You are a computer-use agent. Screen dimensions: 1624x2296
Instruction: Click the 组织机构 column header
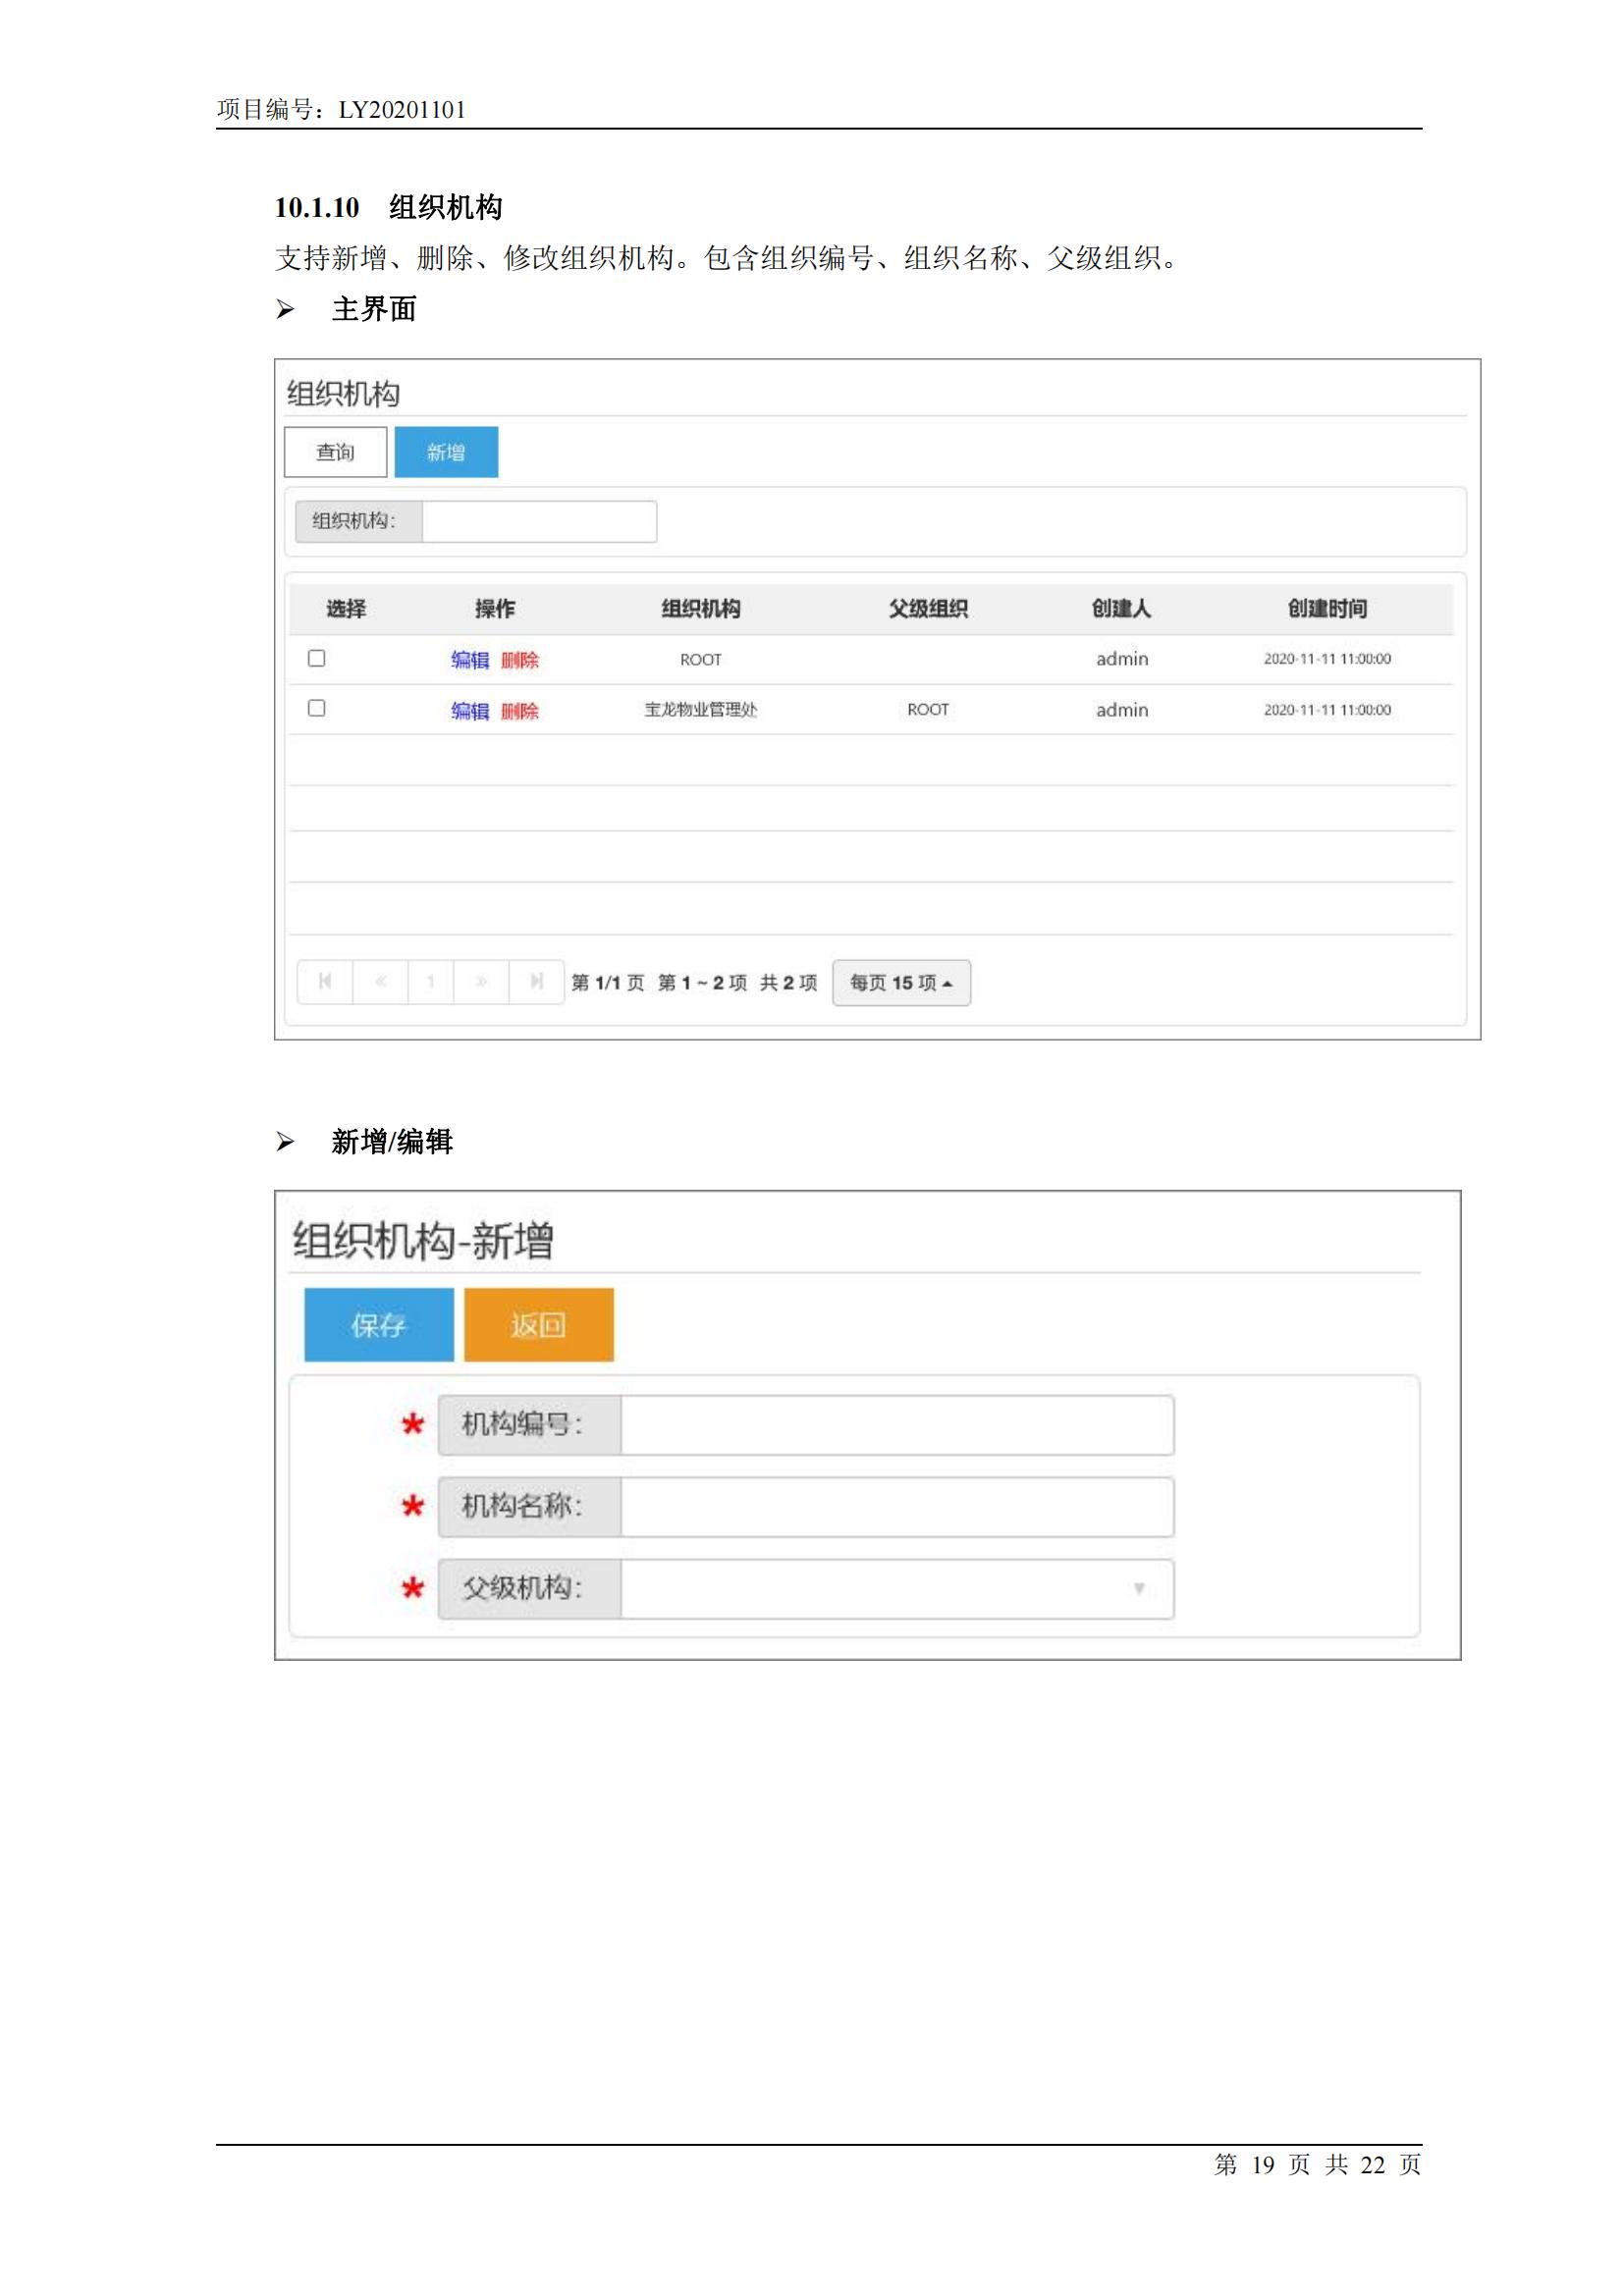(x=701, y=609)
